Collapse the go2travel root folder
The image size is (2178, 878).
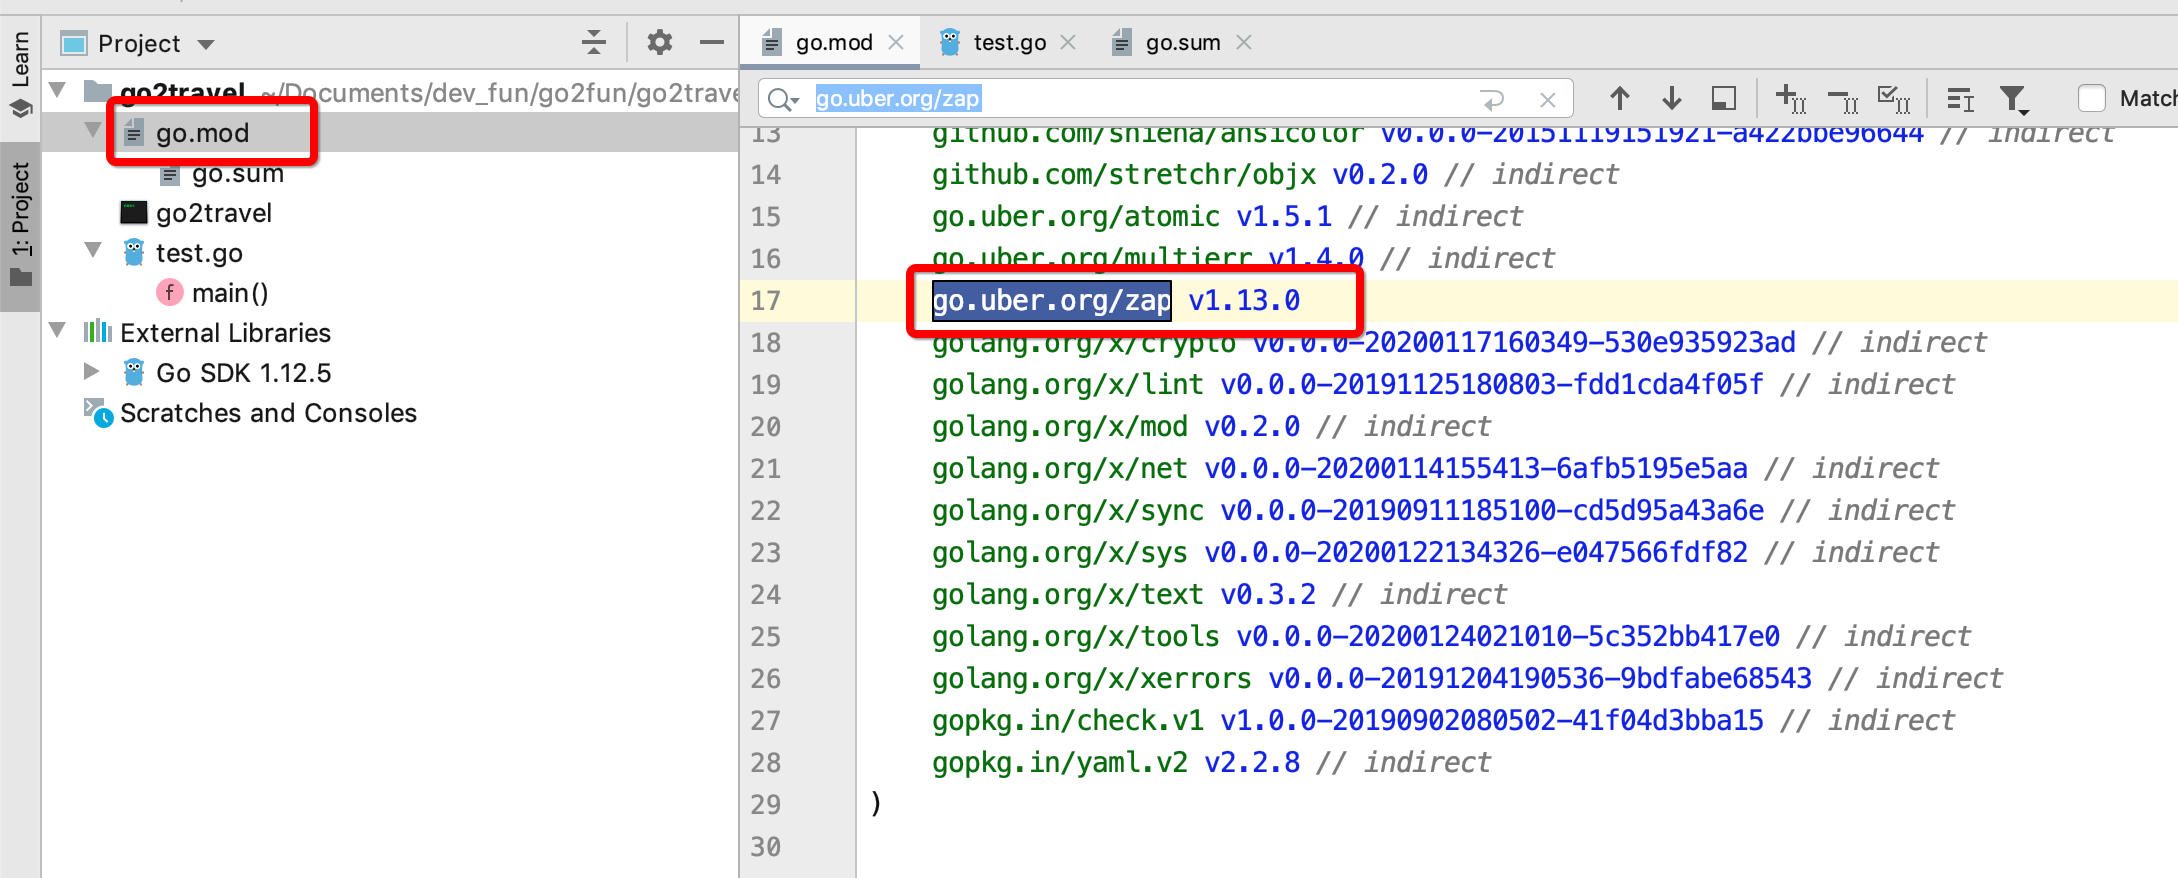58,90
